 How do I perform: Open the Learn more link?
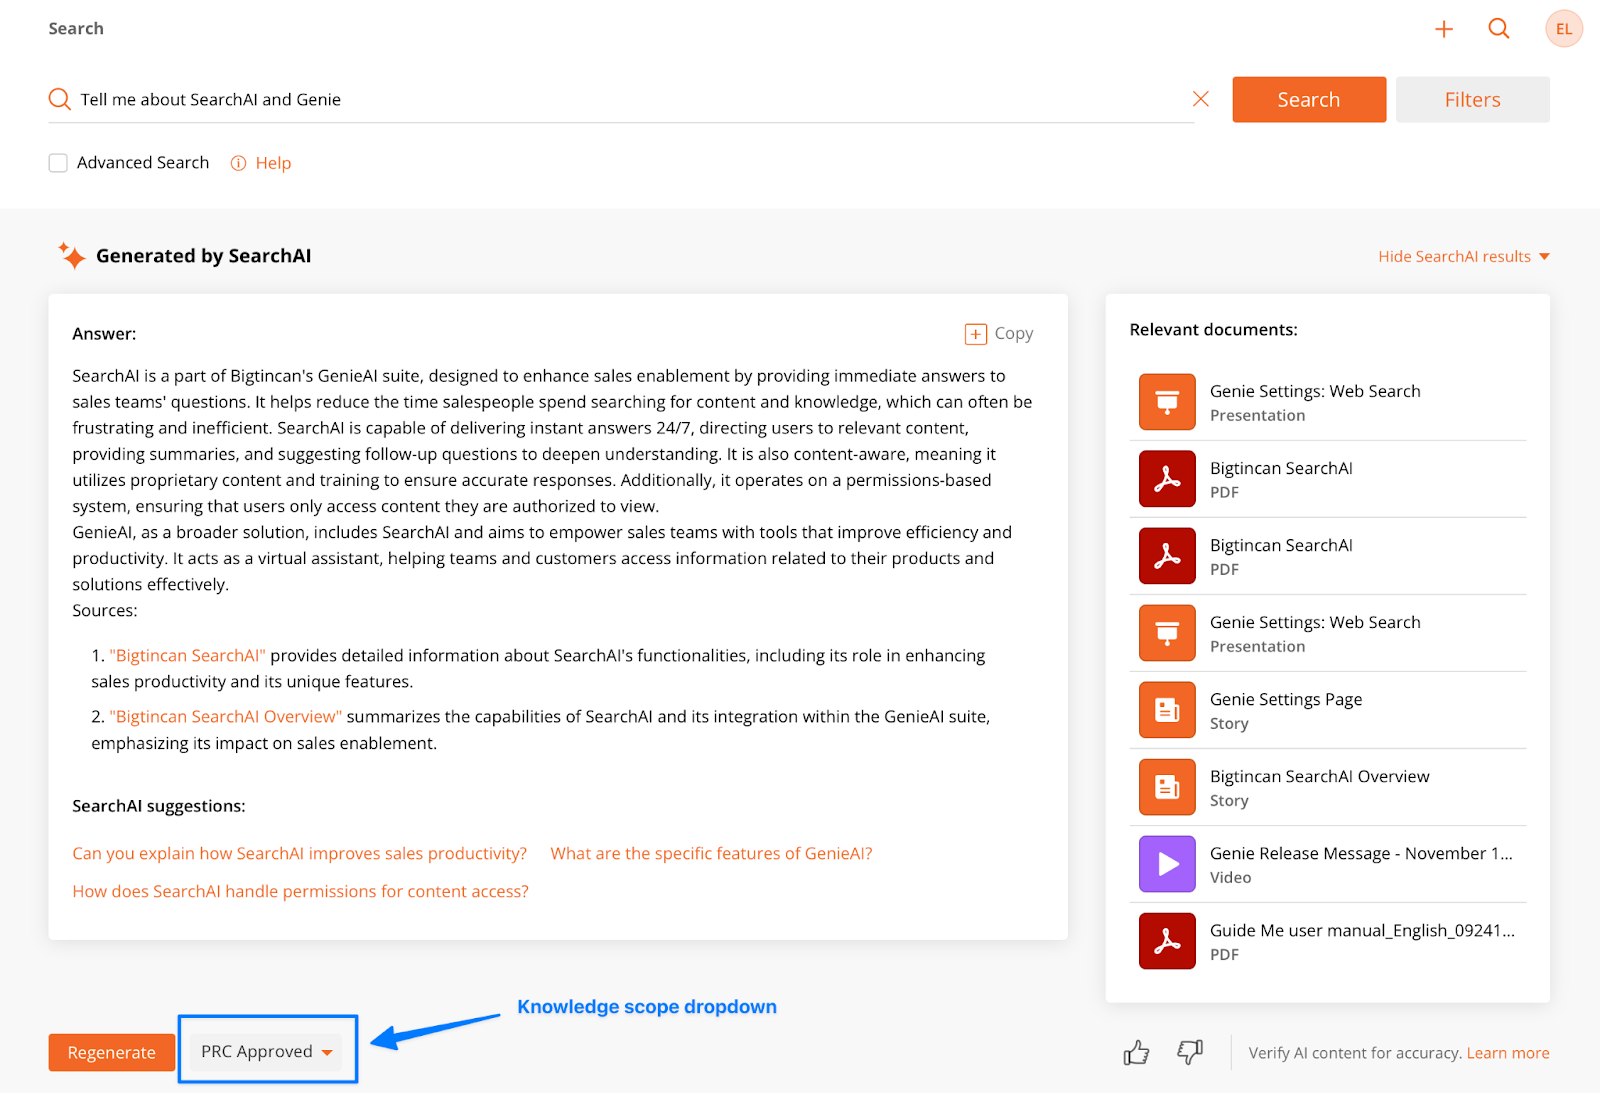coord(1508,1053)
